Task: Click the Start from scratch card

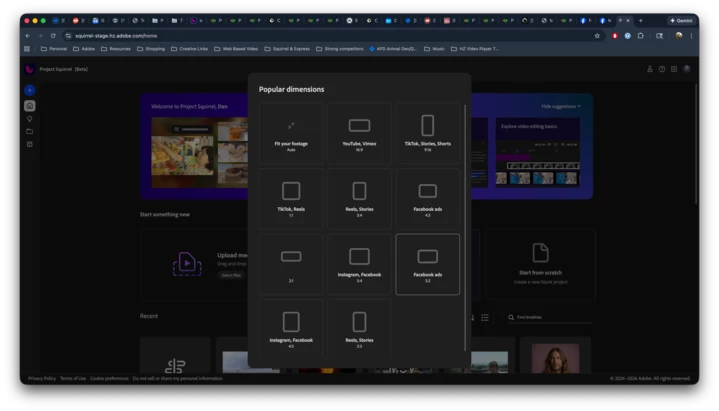Action: click(x=541, y=265)
